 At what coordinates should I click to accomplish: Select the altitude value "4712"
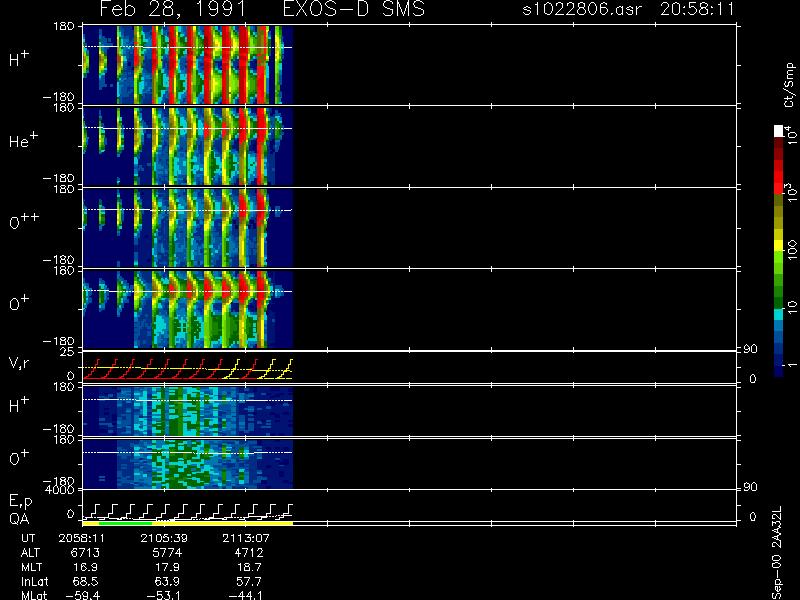coord(248,553)
